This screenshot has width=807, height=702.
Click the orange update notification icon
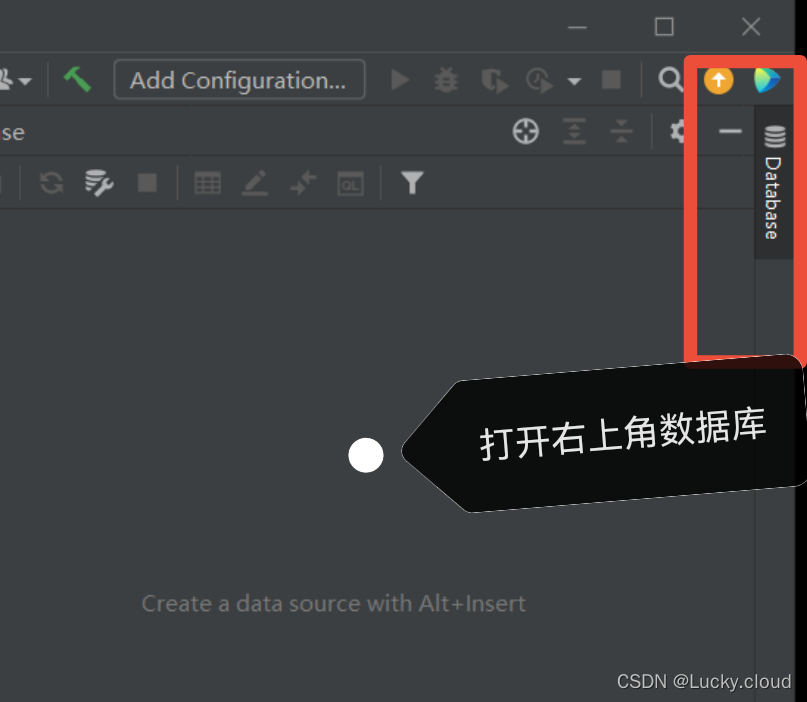718,80
